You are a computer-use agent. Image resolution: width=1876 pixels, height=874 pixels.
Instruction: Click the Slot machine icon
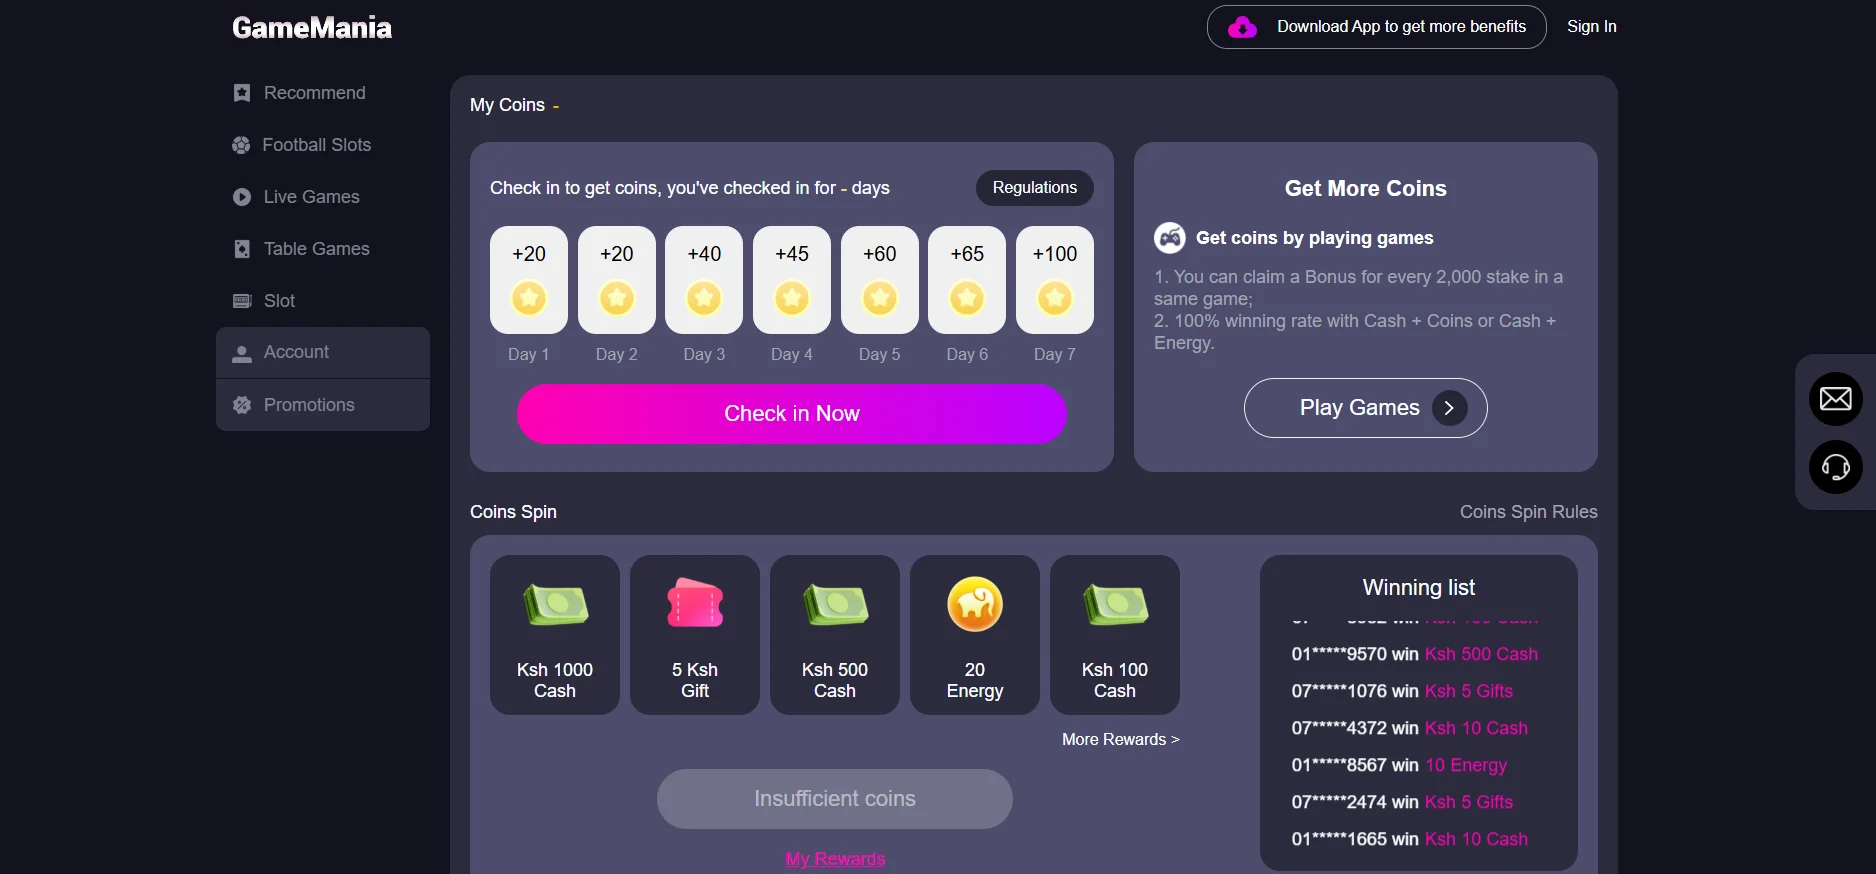click(x=242, y=301)
